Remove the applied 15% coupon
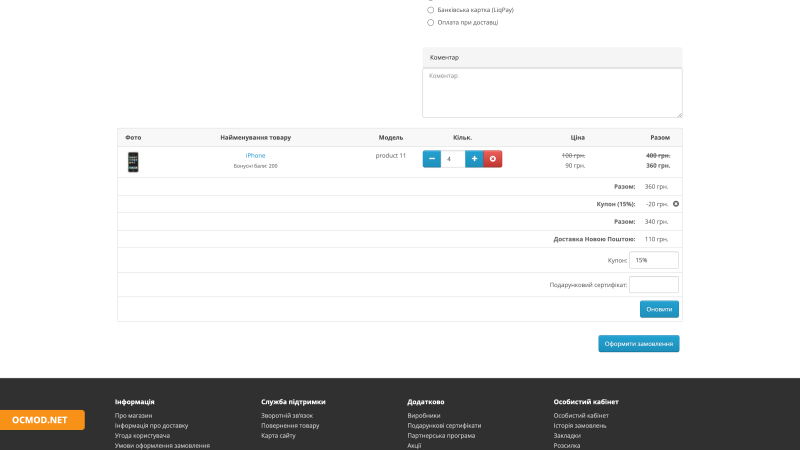800x450 pixels. pos(676,204)
